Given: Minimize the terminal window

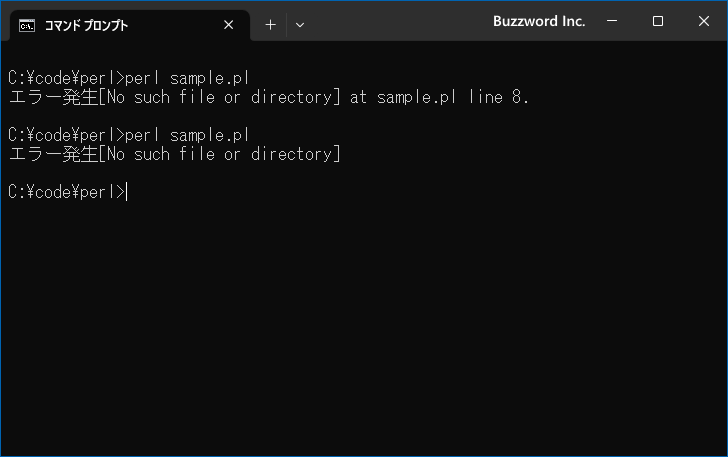Looking at the screenshot, I should click(x=612, y=21).
